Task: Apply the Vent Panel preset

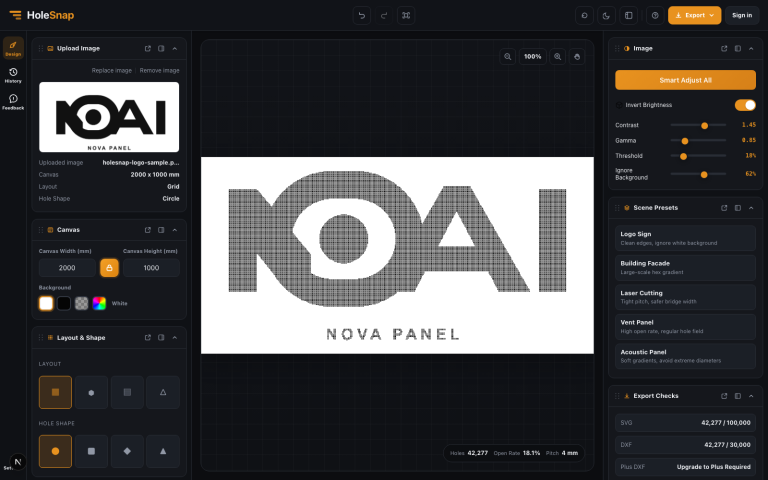Action: tap(685, 327)
